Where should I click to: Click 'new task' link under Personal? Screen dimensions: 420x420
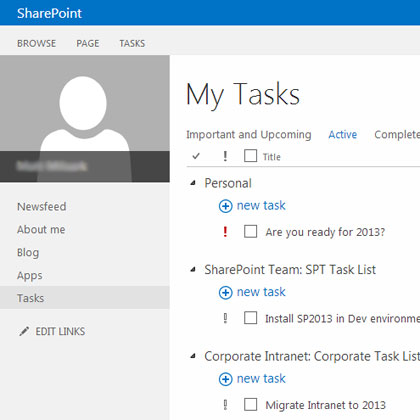pyautogui.click(x=261, y=205)
